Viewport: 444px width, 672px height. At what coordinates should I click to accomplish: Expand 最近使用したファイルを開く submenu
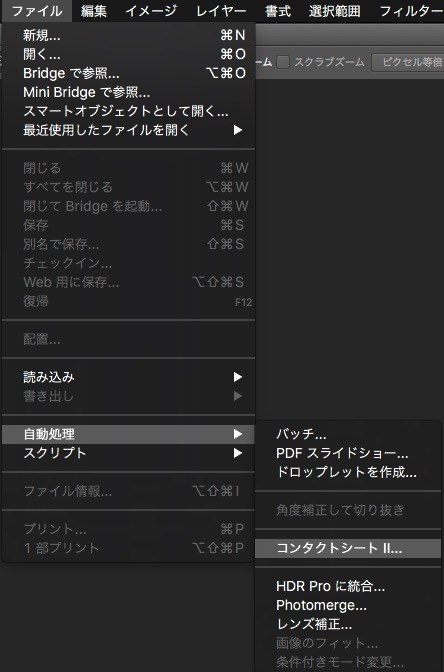129,130
